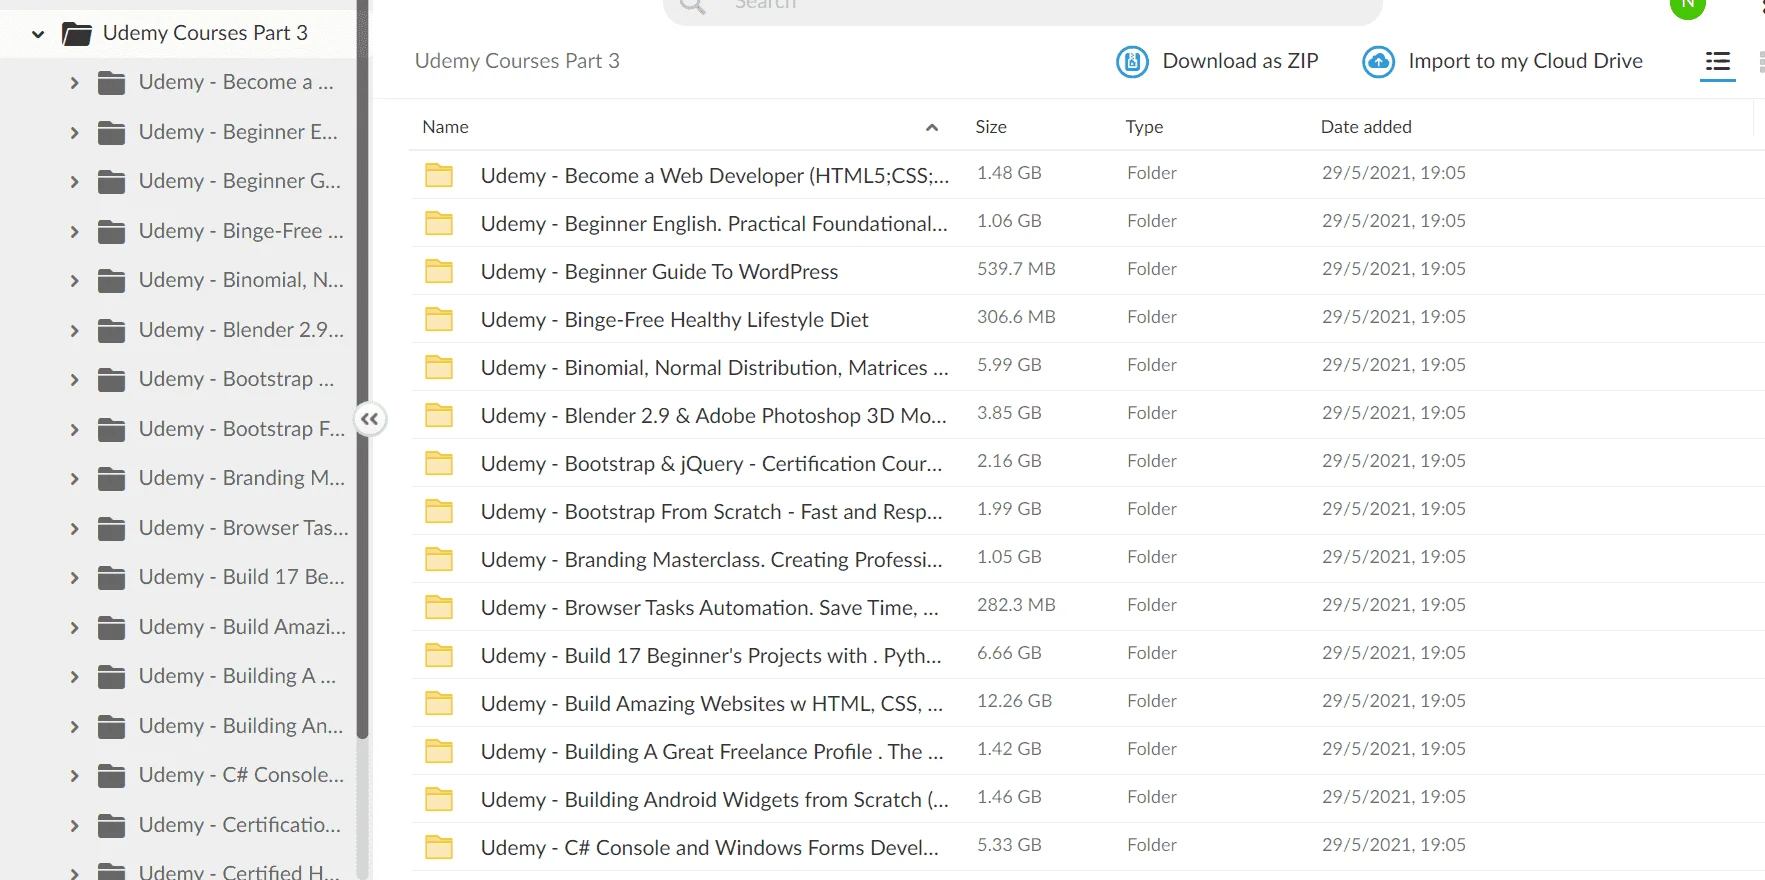Click sidebar folder icon for Udemy Courses Part 3

tap(77, 34)
